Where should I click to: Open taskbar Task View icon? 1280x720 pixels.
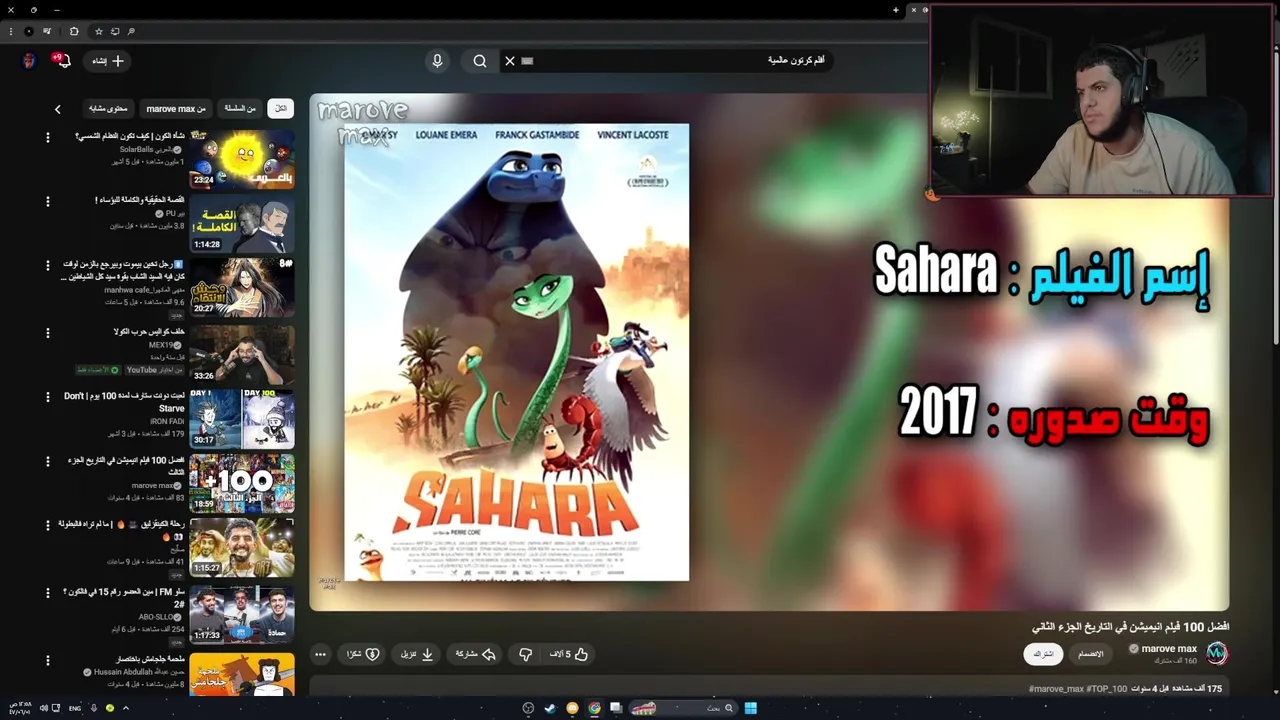click(x=616, y=708)
